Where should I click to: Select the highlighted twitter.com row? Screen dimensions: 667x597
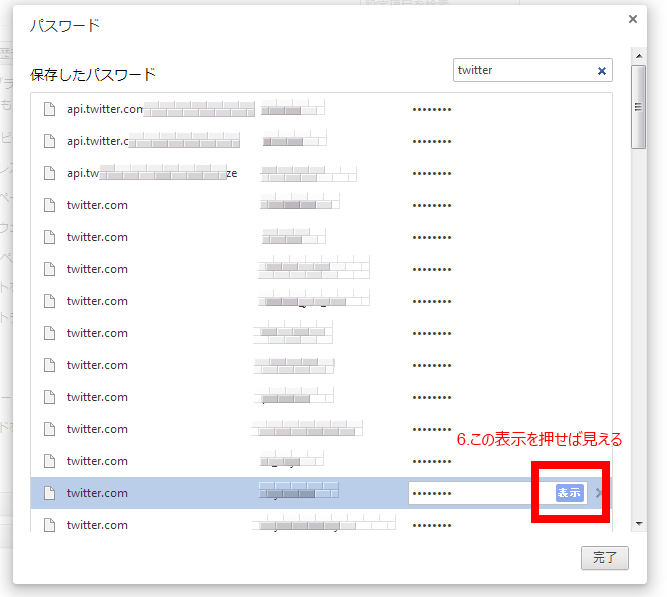point(321,493)
